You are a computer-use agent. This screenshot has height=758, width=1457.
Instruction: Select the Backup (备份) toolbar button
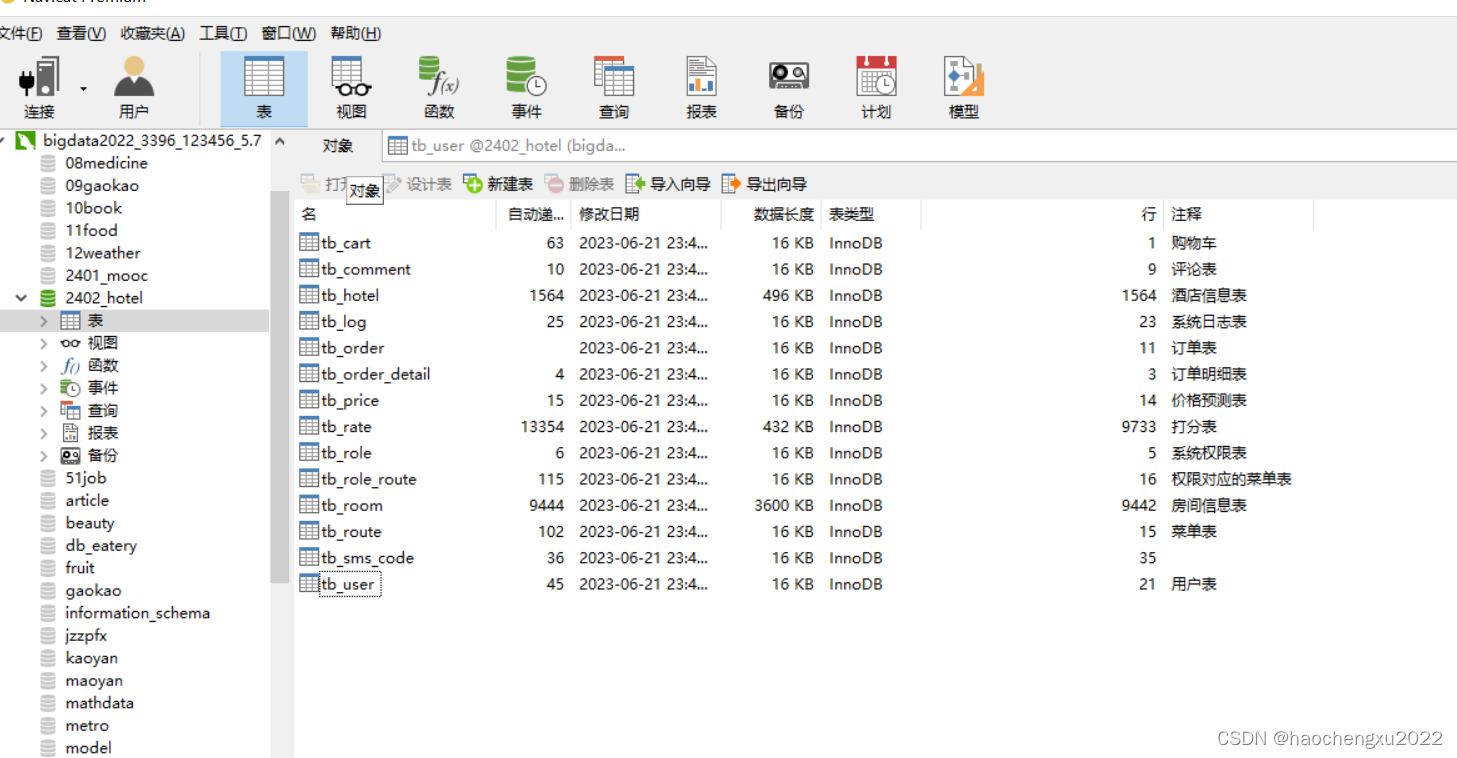click(x=789, y=88)
